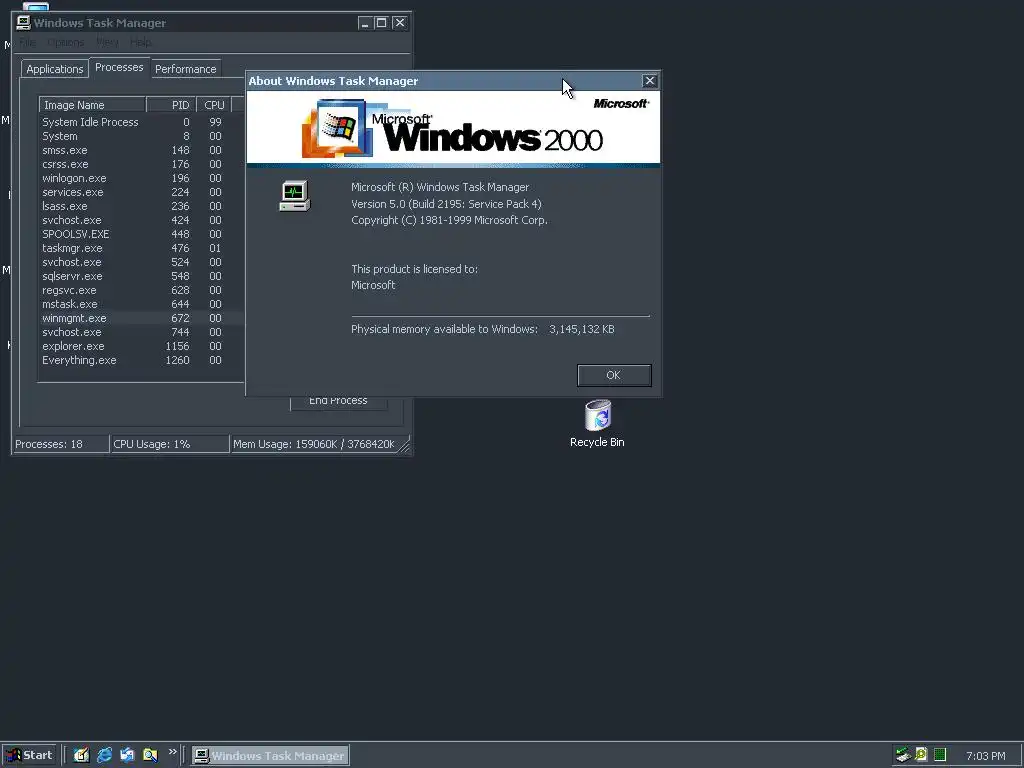The width and height of the screenshot is (1024, 768).
Task: Select services.exe in the process list
Action: point(141,192)
